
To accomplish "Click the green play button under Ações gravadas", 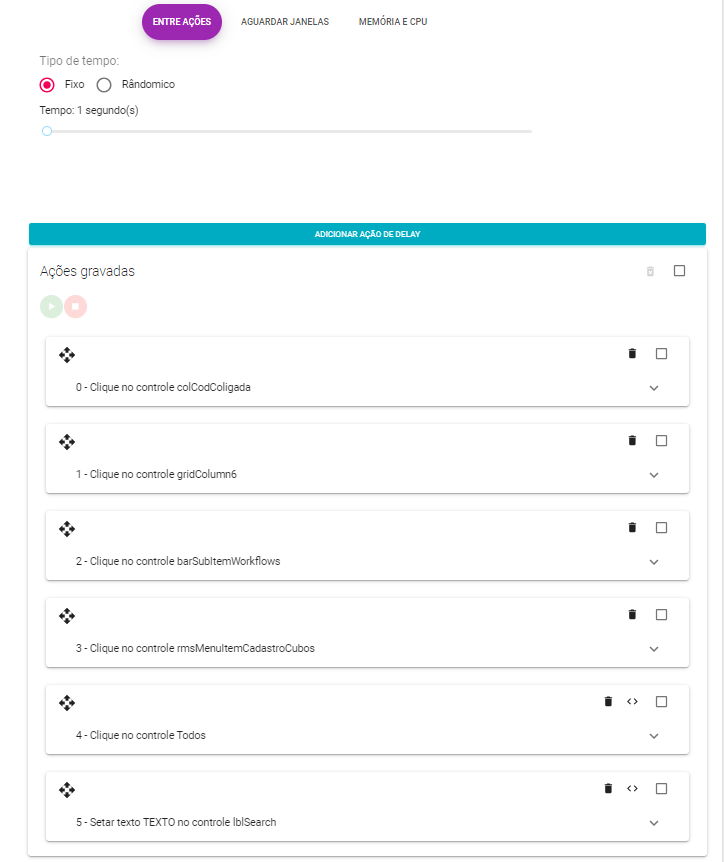I will (x=52, y=307).
